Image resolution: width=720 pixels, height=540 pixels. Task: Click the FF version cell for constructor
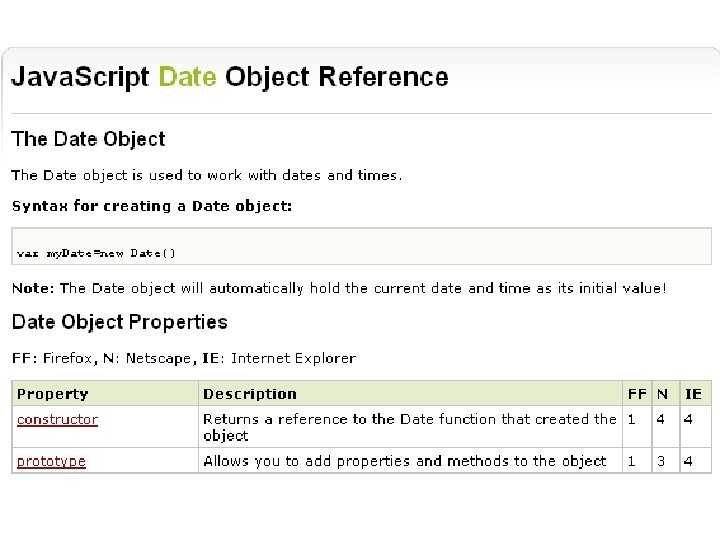[631, 420]
